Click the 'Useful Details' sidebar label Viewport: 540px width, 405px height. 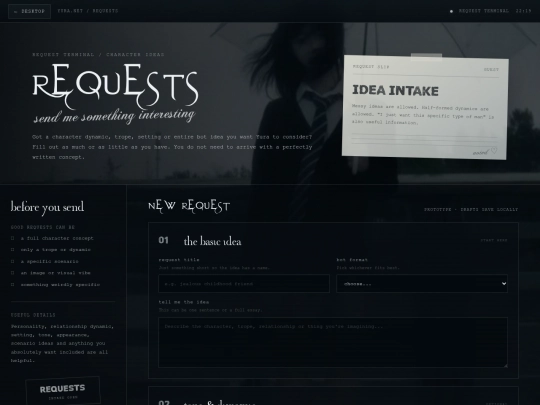click(x=33, y=315)
